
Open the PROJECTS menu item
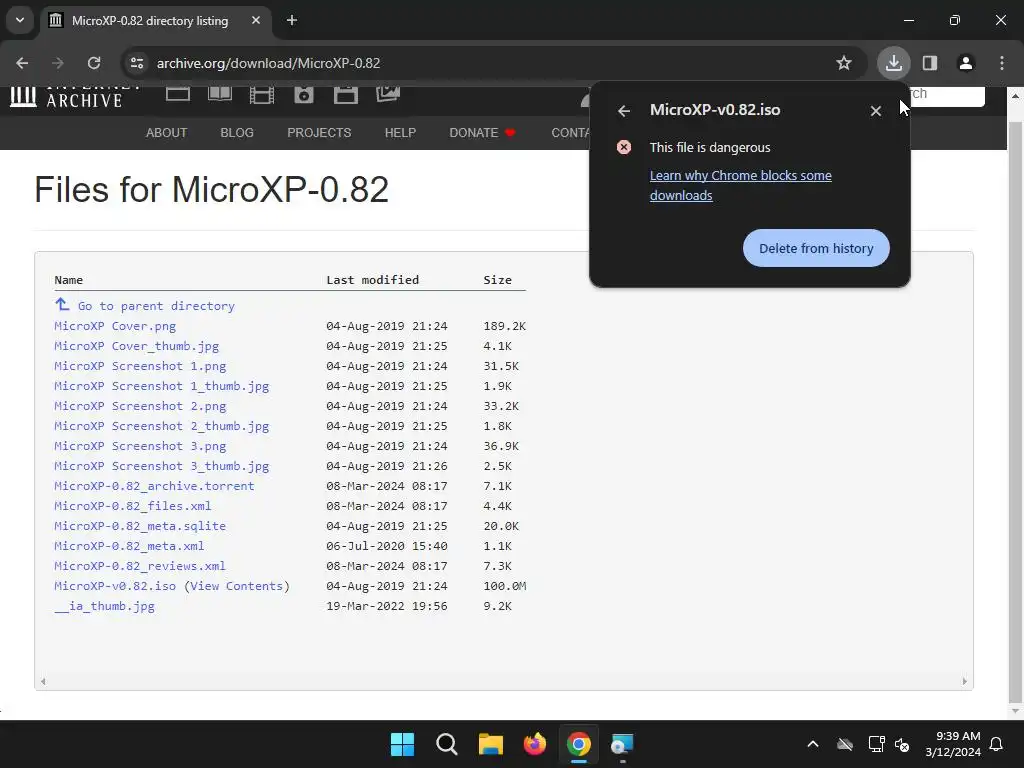(319, 133)
